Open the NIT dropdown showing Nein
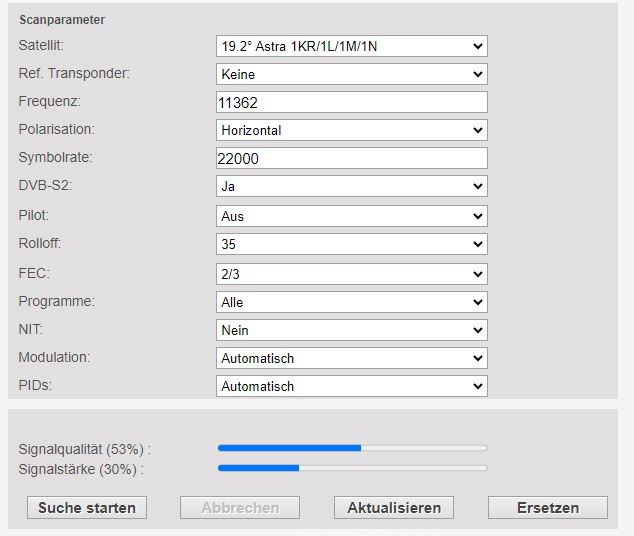634x536 pixels. tap(351, 330)
